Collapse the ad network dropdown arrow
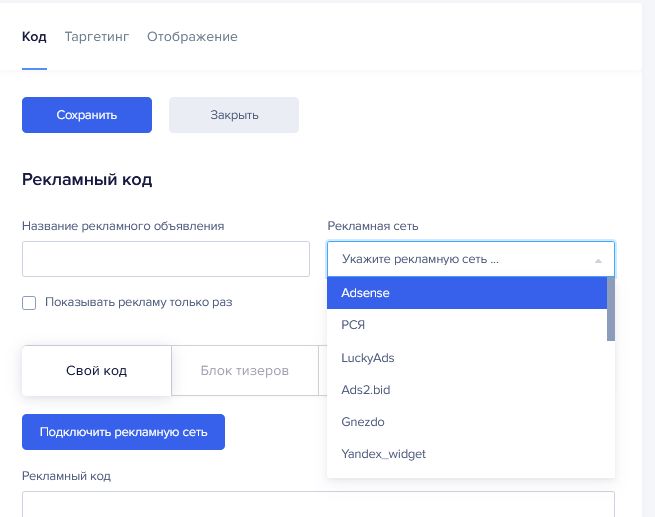This screenshot has height=517, width=655. pyautogui.click(x=598, y=261)
